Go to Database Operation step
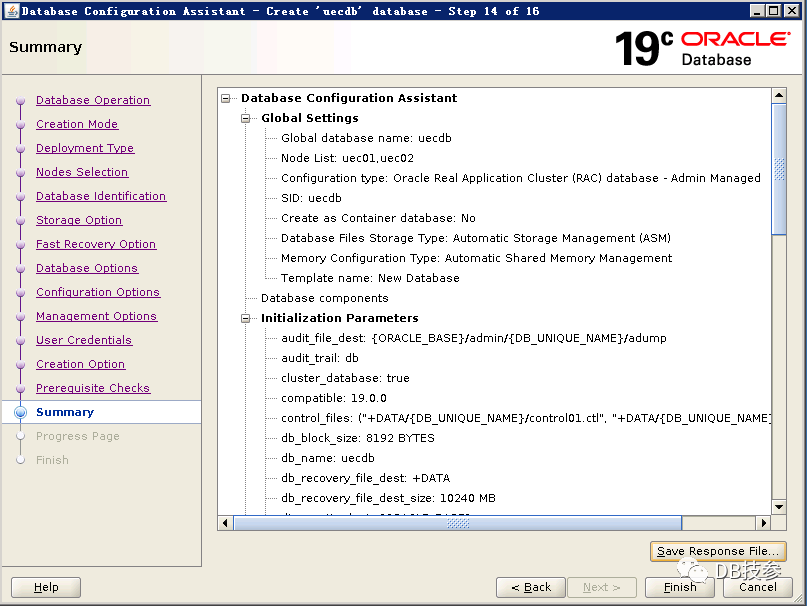The height and width of the screenshot is (606, 807). tap(93, 100)
